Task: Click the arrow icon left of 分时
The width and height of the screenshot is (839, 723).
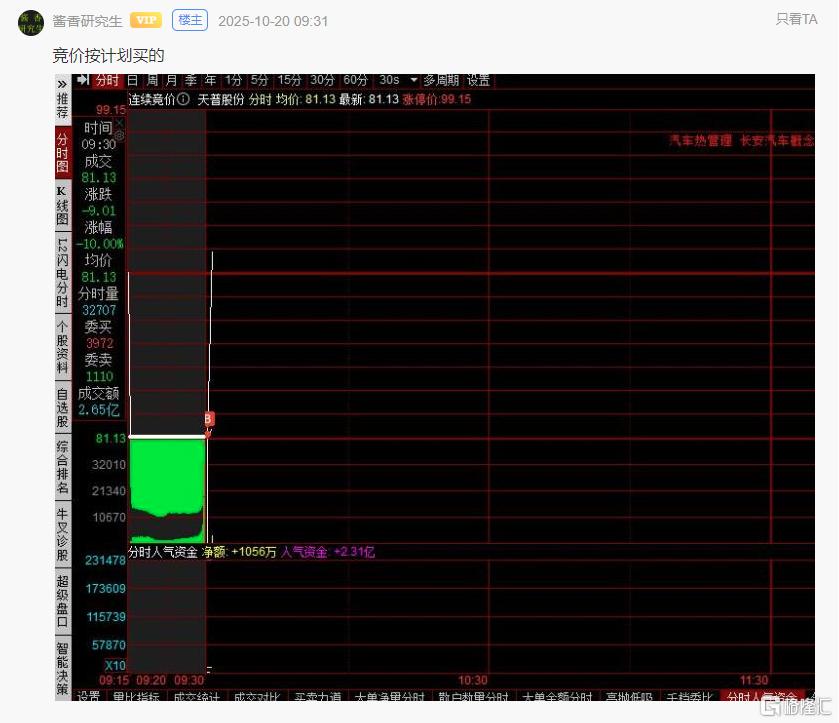Action: pos(84,80)
